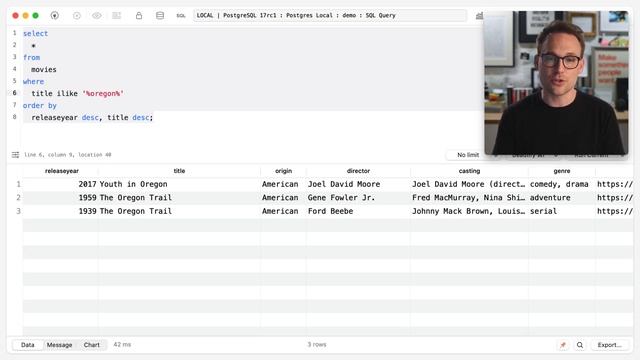Click the connection icon in toolbar
This screenshot has height=360, width=640.
55,16
